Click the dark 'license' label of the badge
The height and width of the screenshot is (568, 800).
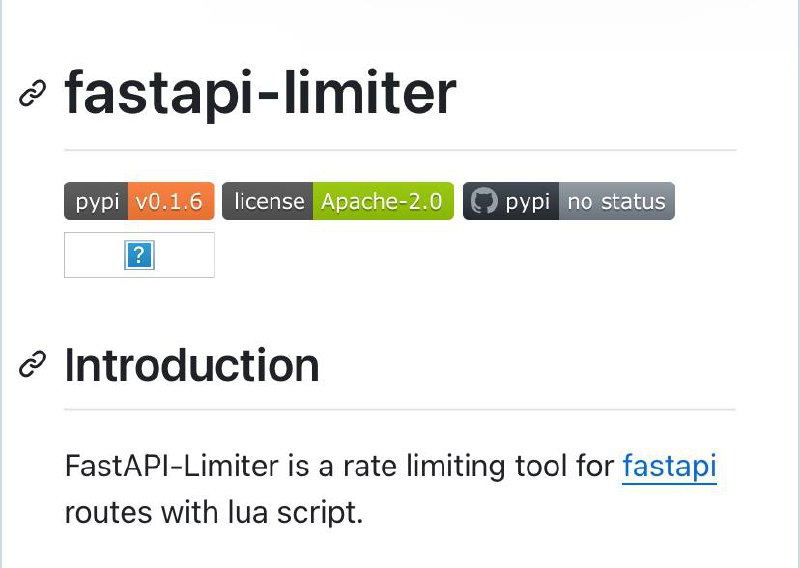coord(267,201)
